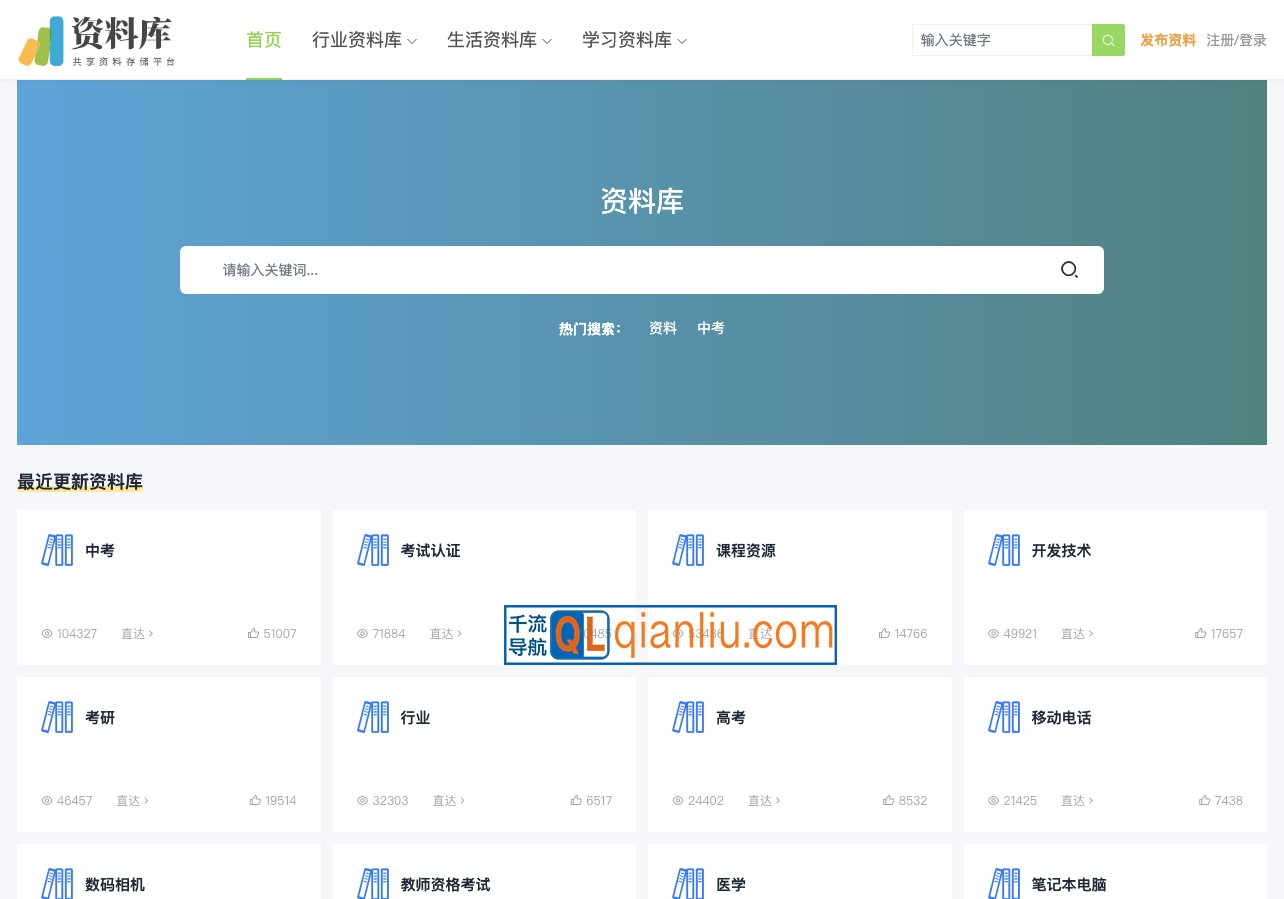The width and height of the screenshot is (1284, 899).
Task: Click the eye views icon on 行业 card
Action: pyautogui.click(x=362, y=800)
